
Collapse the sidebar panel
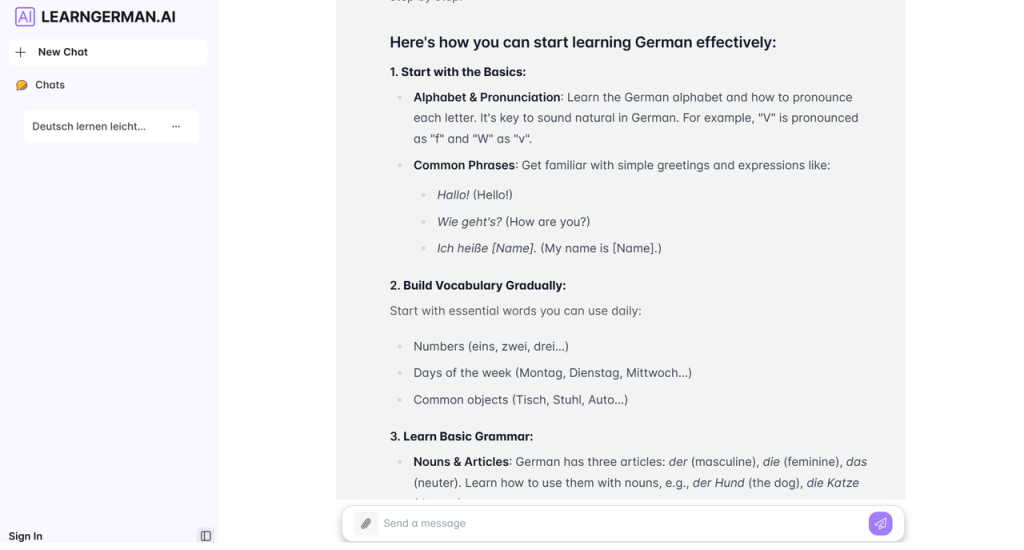(206, 536)
